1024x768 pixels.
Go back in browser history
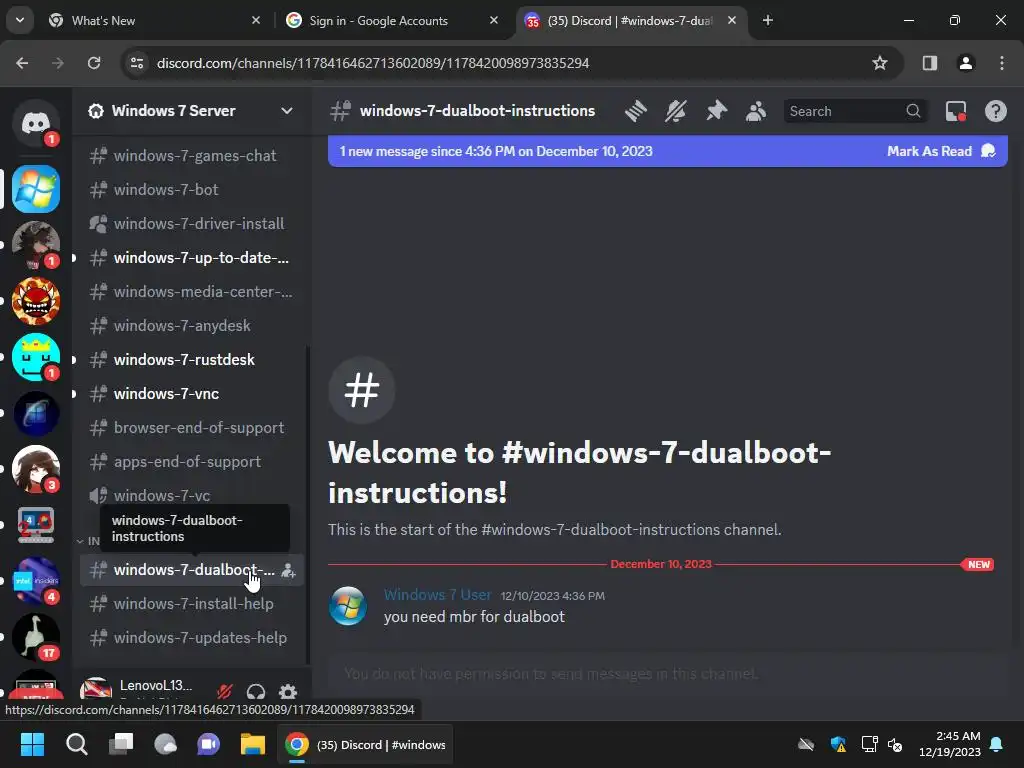(x=22, y=63)
